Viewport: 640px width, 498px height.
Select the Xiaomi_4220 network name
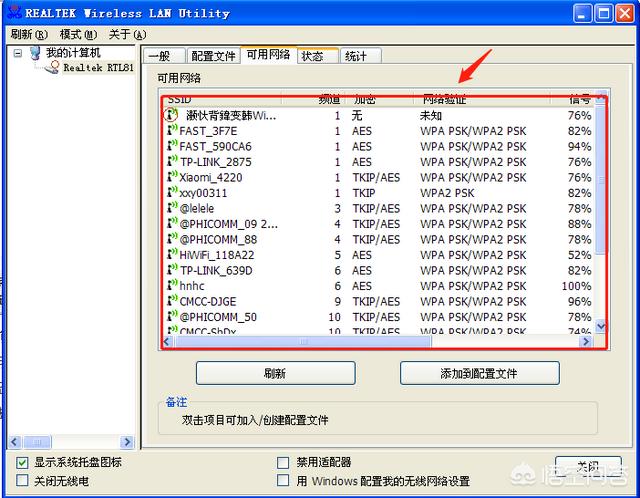211,178
